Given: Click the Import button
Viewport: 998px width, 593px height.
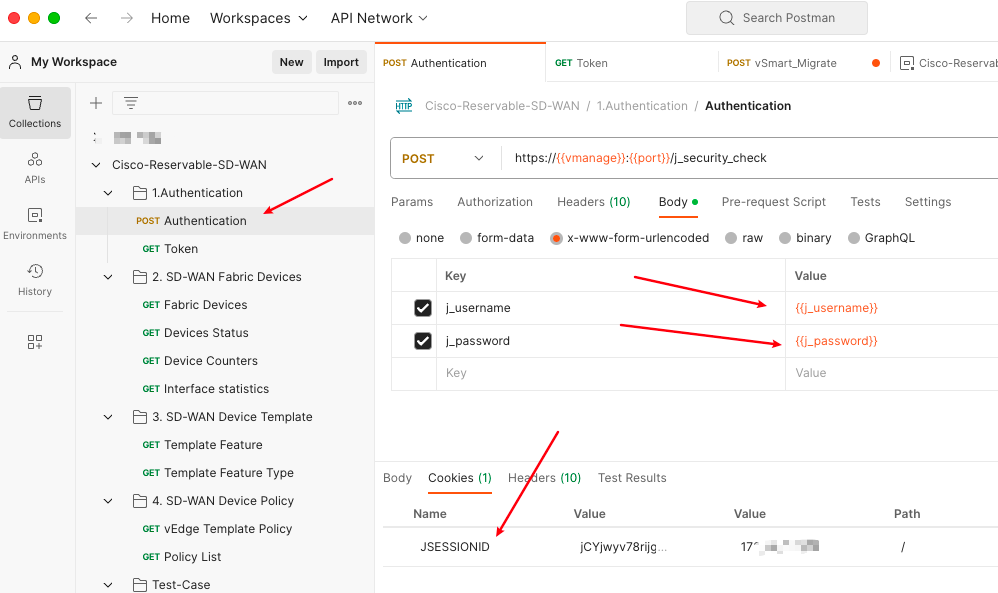Looking at the screenshot, I should click(x=341, y=62).
